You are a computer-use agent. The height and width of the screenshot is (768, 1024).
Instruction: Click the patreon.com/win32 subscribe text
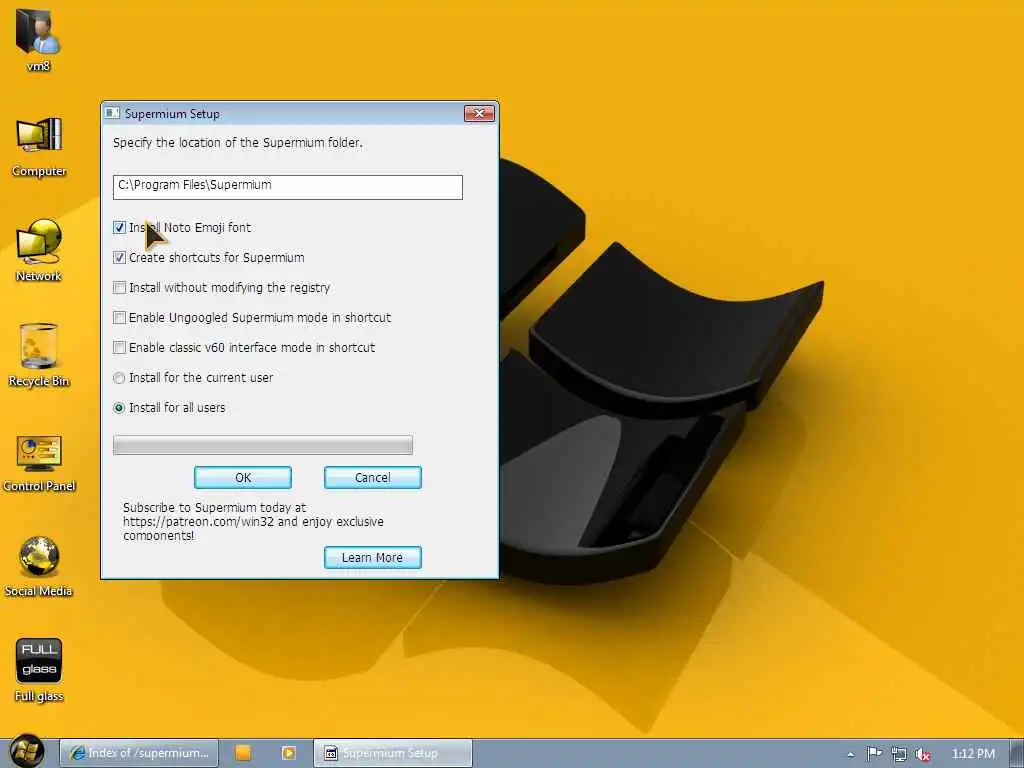point(253,521)
